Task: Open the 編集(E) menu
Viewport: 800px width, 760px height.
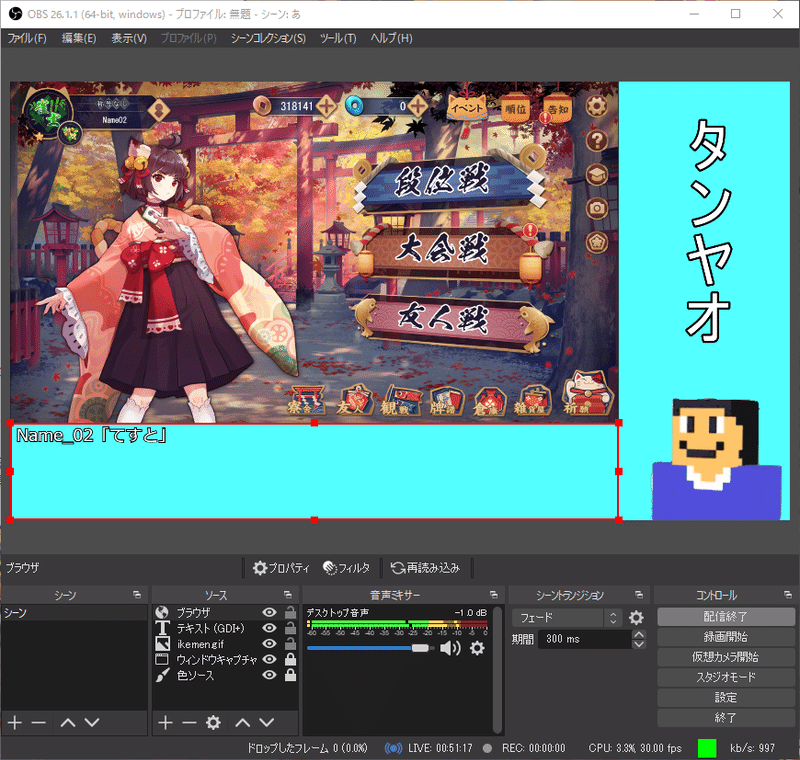Action: point(79,38)
